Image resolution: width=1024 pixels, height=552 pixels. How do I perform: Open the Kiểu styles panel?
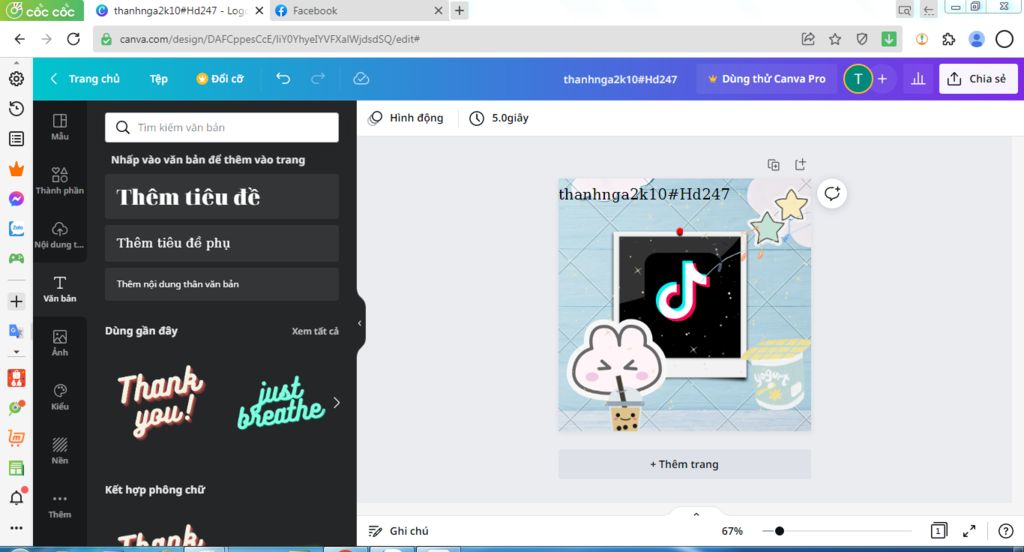tap(59, 397)
